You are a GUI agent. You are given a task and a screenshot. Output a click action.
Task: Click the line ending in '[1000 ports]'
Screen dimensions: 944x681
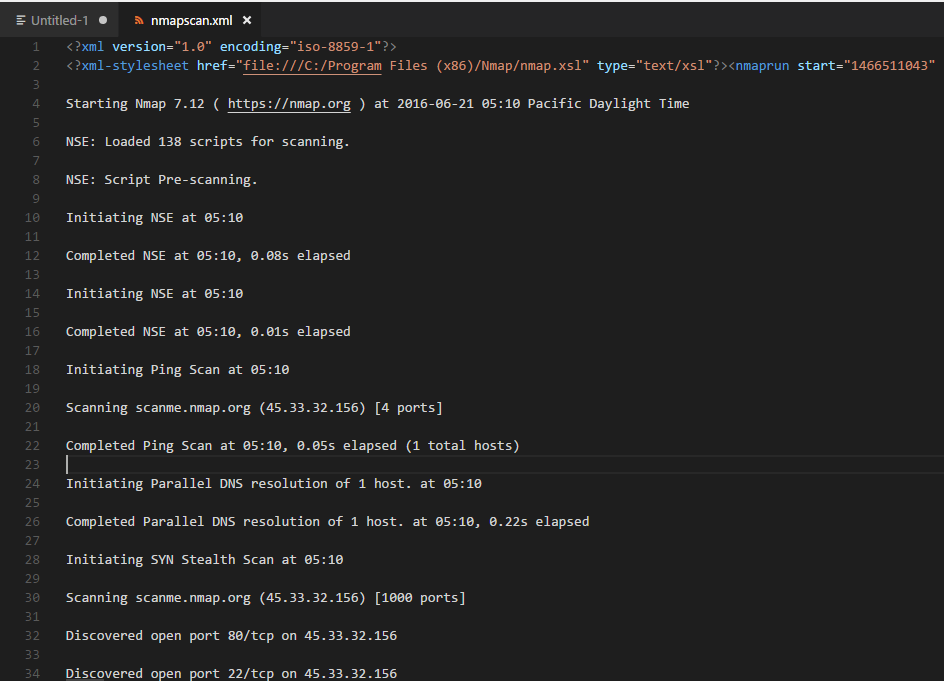(266, 598)
